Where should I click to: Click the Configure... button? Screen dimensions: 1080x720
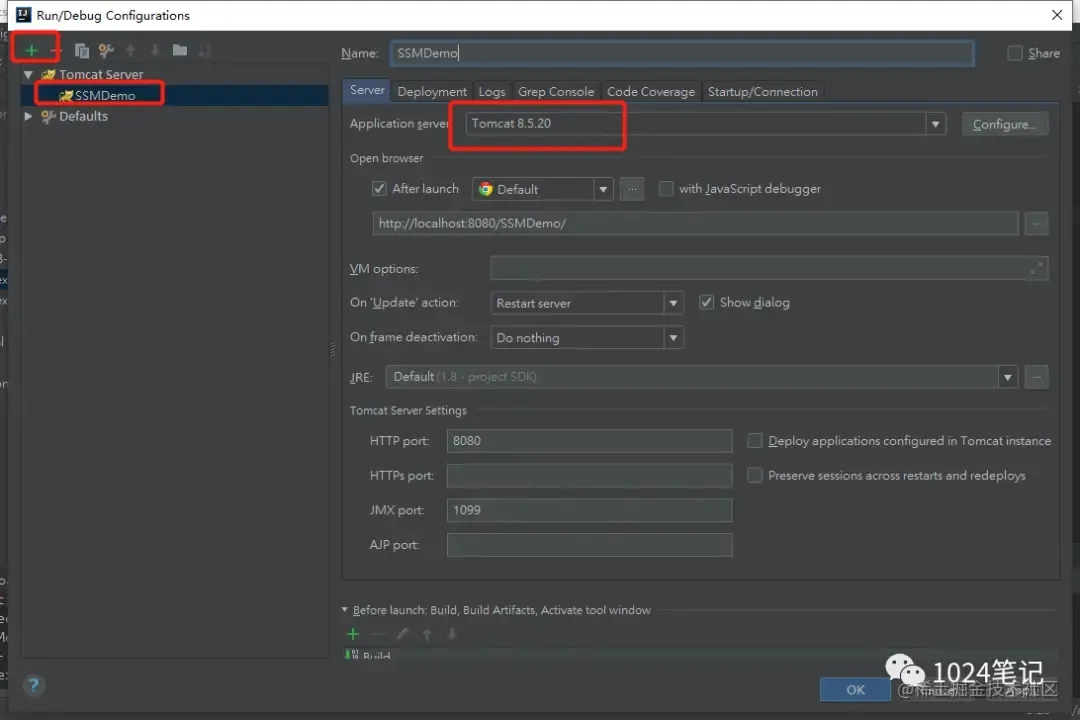pyautogui.click(x=1004, y=124)
